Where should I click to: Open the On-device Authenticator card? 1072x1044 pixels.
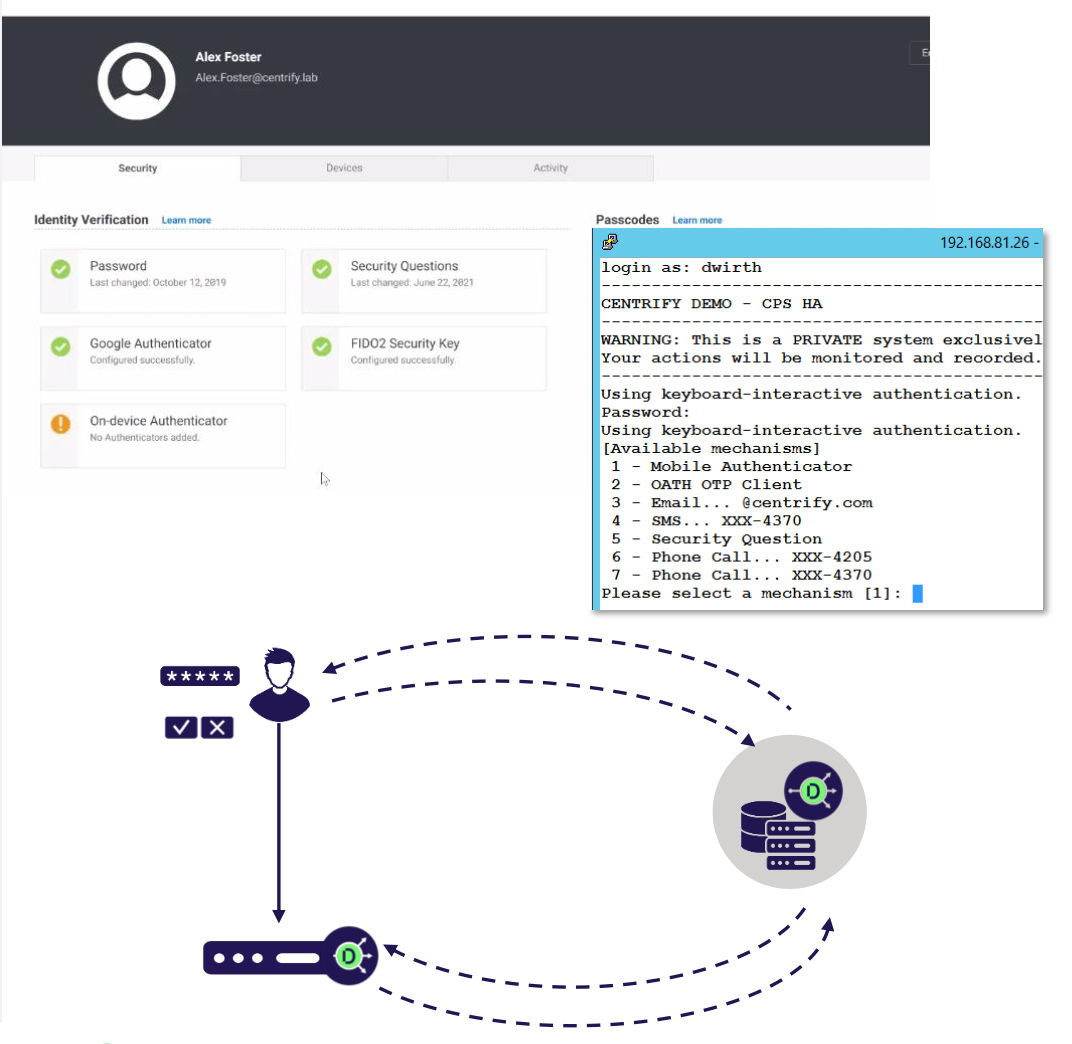click(x=163, y=436)
